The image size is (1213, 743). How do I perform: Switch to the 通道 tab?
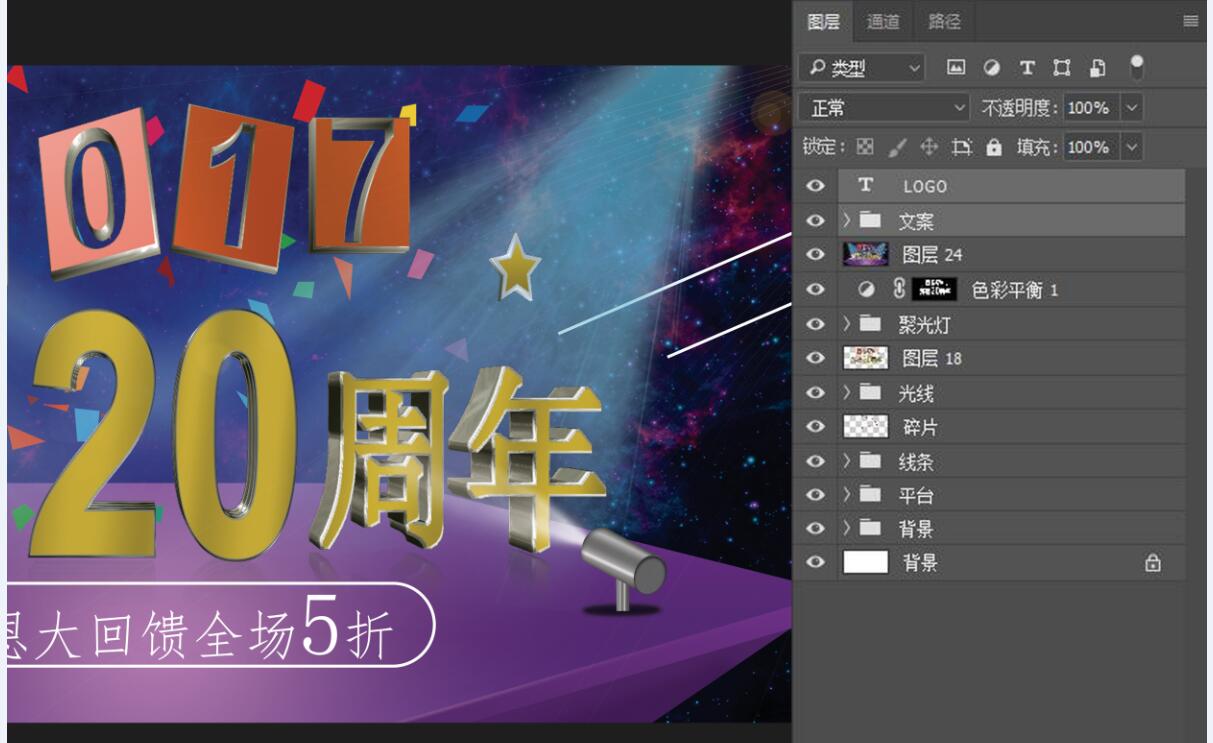point(884,21)
